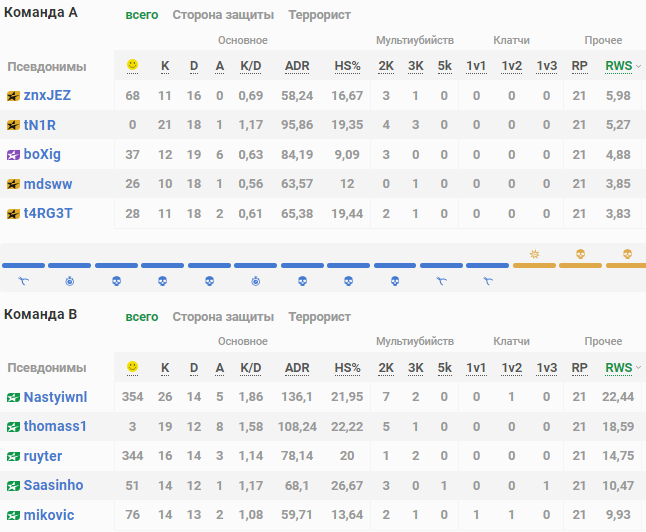Image resolution: width=646 pixels, height=532 pixels.
Task: Click the smiley icon in Команда B header
Action: [132, 368]
